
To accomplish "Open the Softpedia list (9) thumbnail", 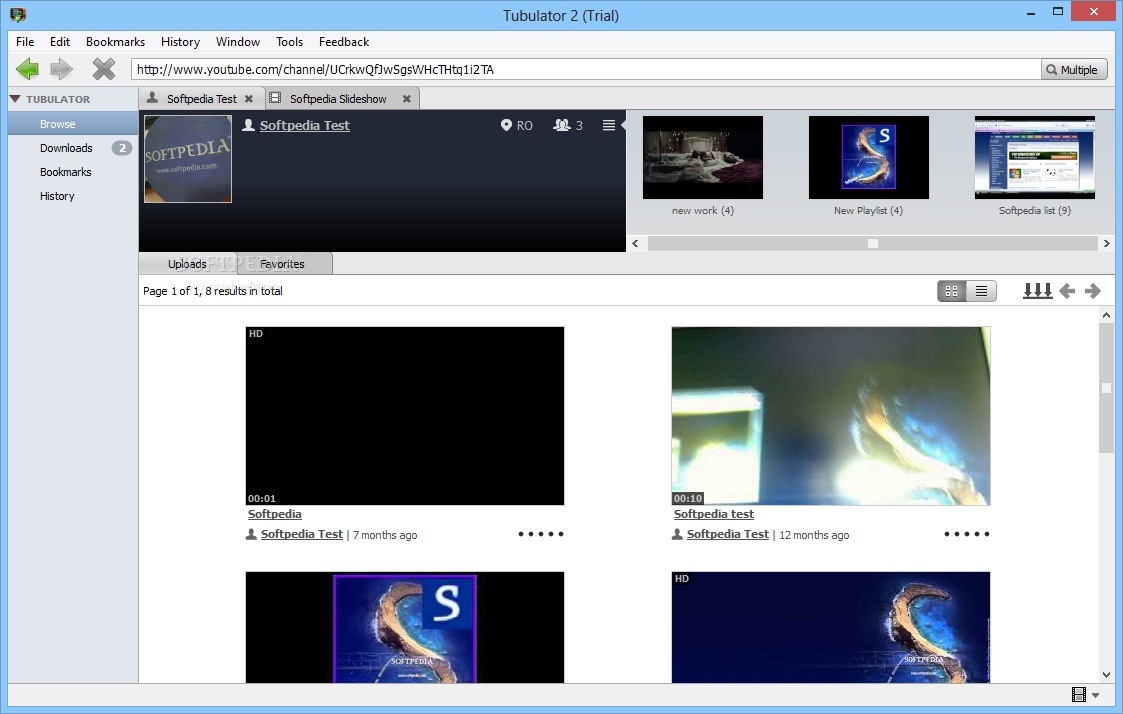I will (1035, 158).
